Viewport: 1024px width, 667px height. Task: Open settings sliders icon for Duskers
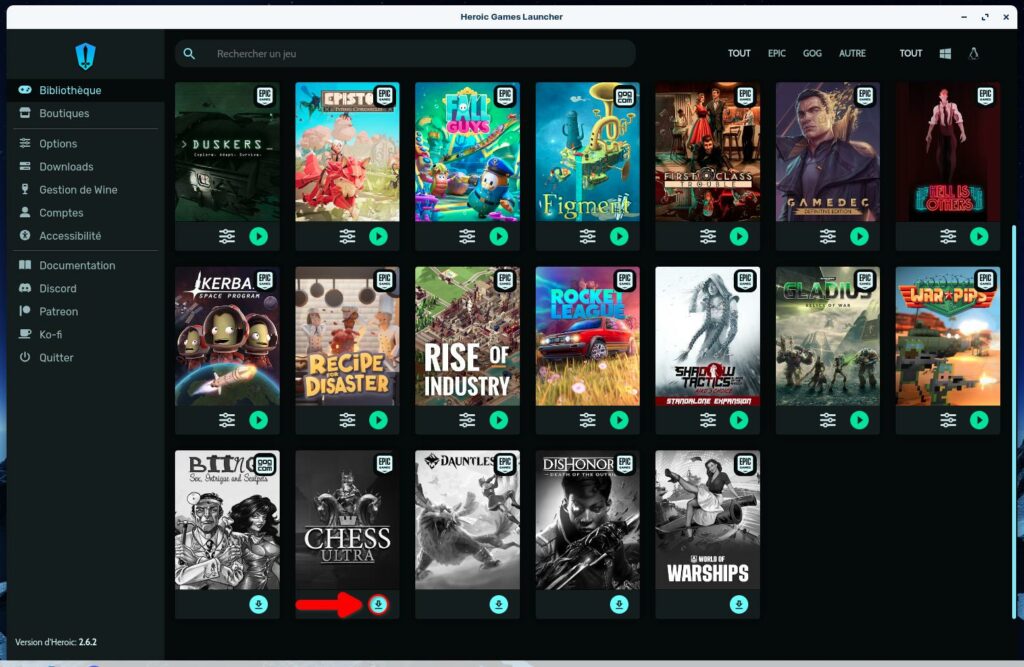[227, 236]
